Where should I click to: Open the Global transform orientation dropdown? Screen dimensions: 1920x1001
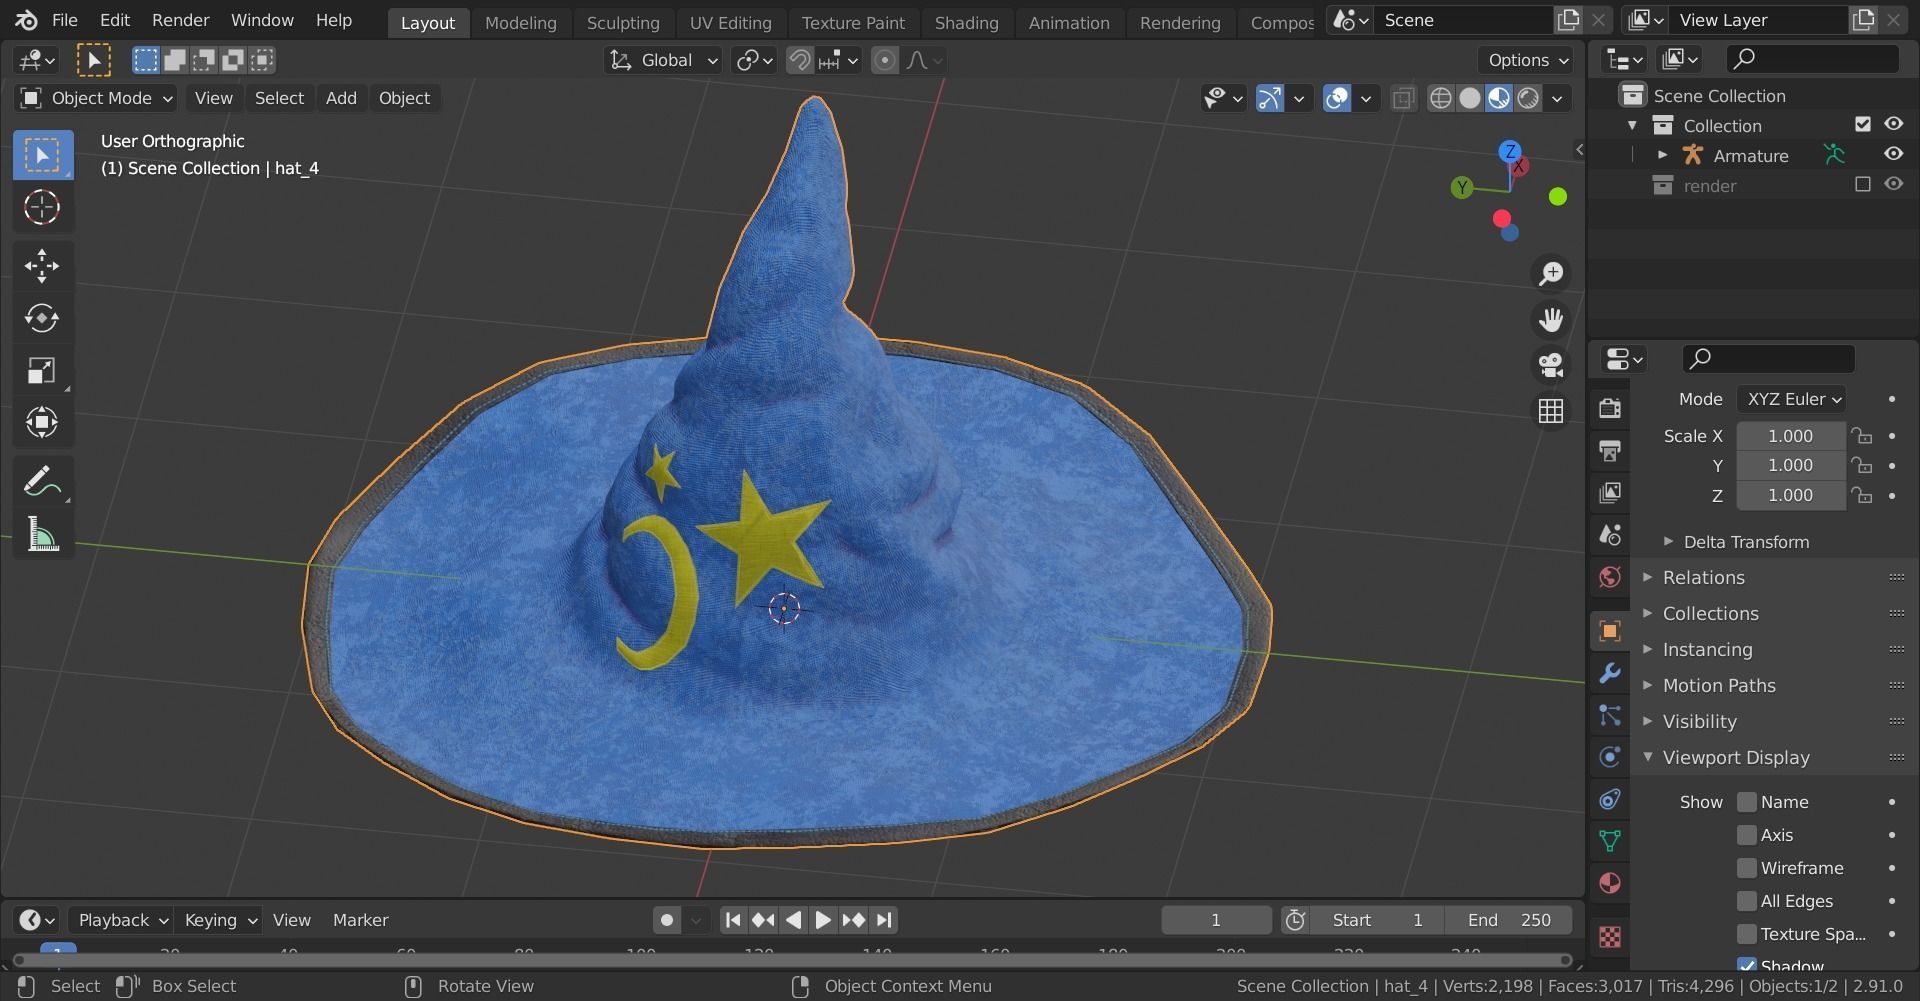pos(662,60)
